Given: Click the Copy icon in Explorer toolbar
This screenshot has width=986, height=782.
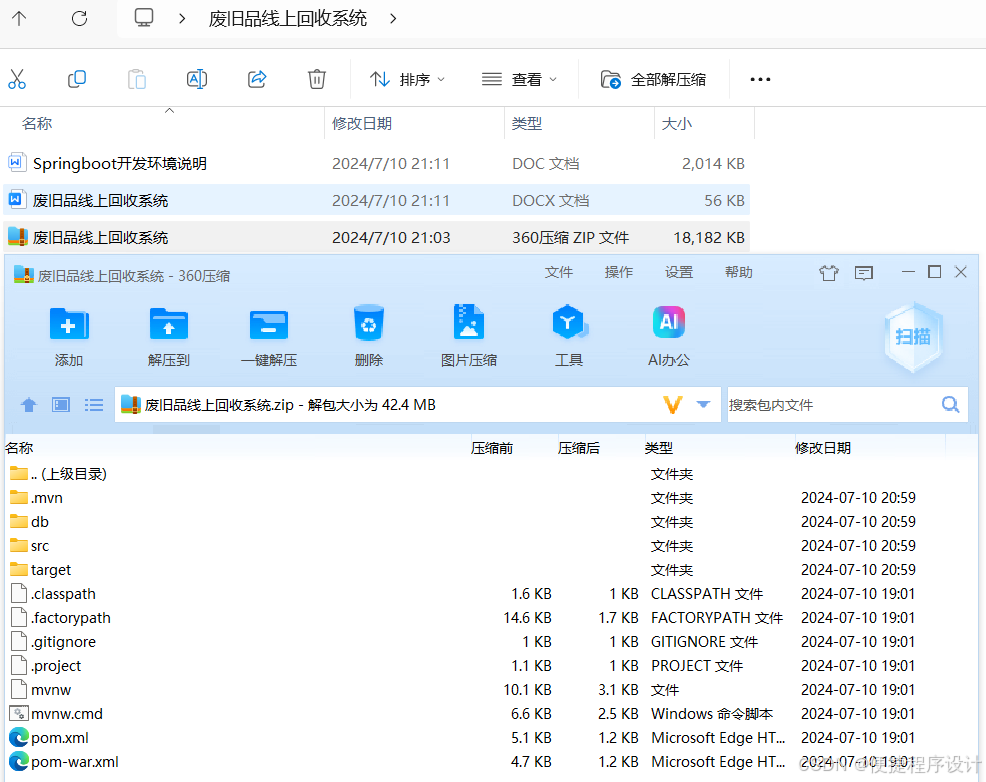Looking at the screenshot, I should (x=77, y=79).
